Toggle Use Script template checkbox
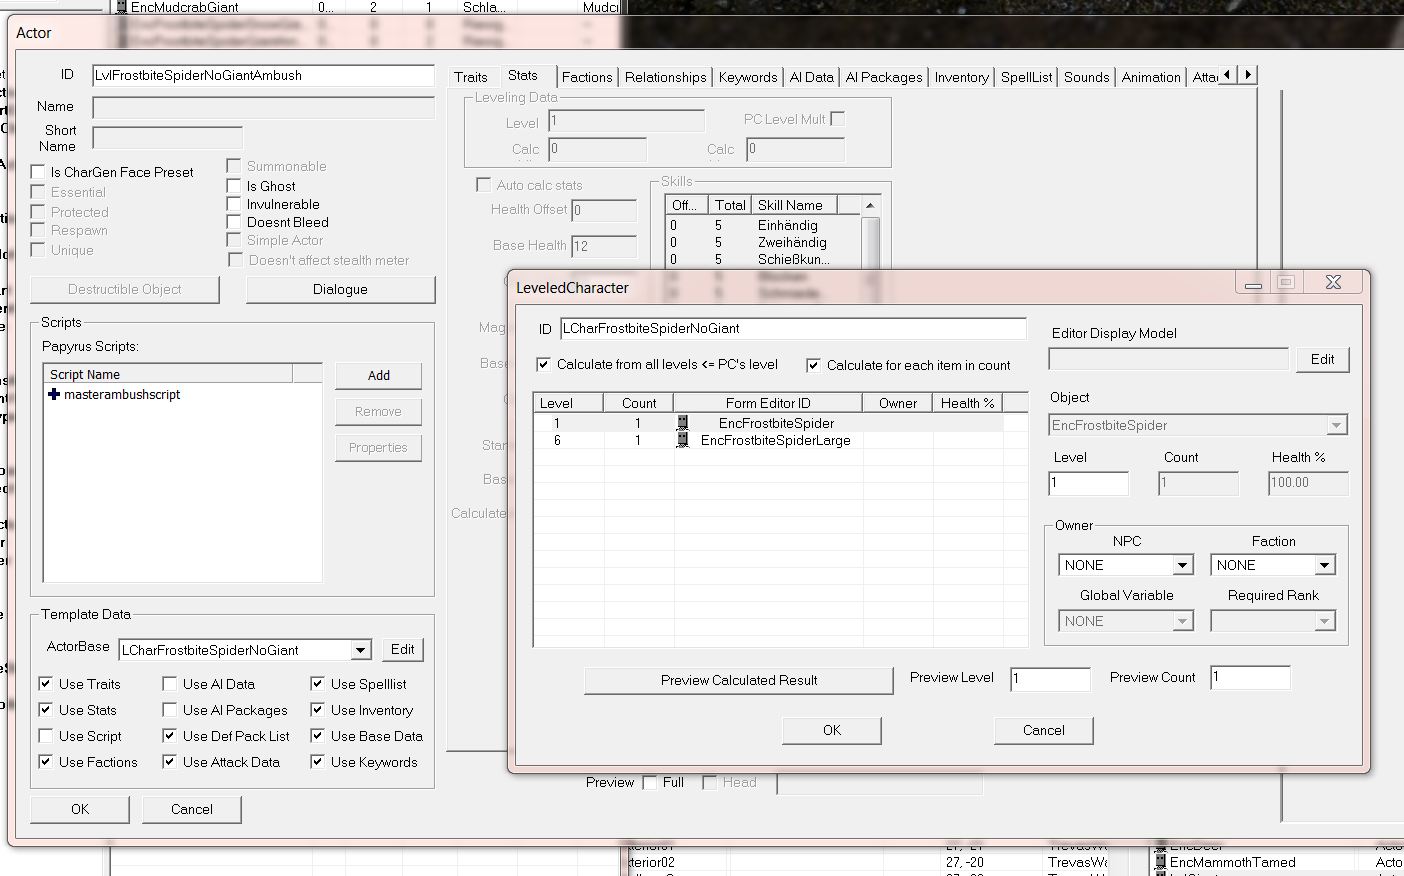1404x876 pixels. [x=46, y=736]
